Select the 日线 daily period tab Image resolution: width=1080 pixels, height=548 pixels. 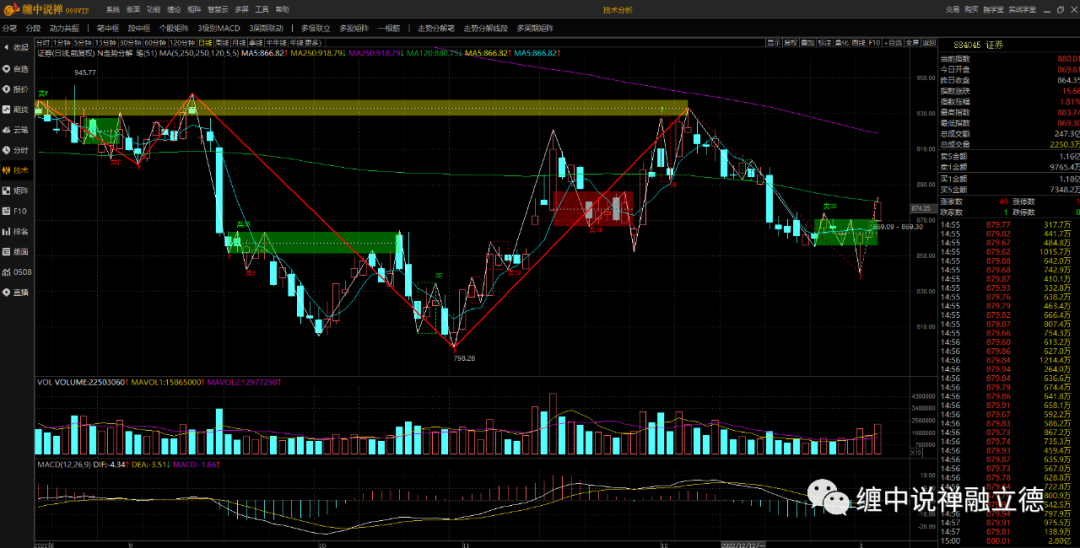pyautogui.click(x=205, y=43)
